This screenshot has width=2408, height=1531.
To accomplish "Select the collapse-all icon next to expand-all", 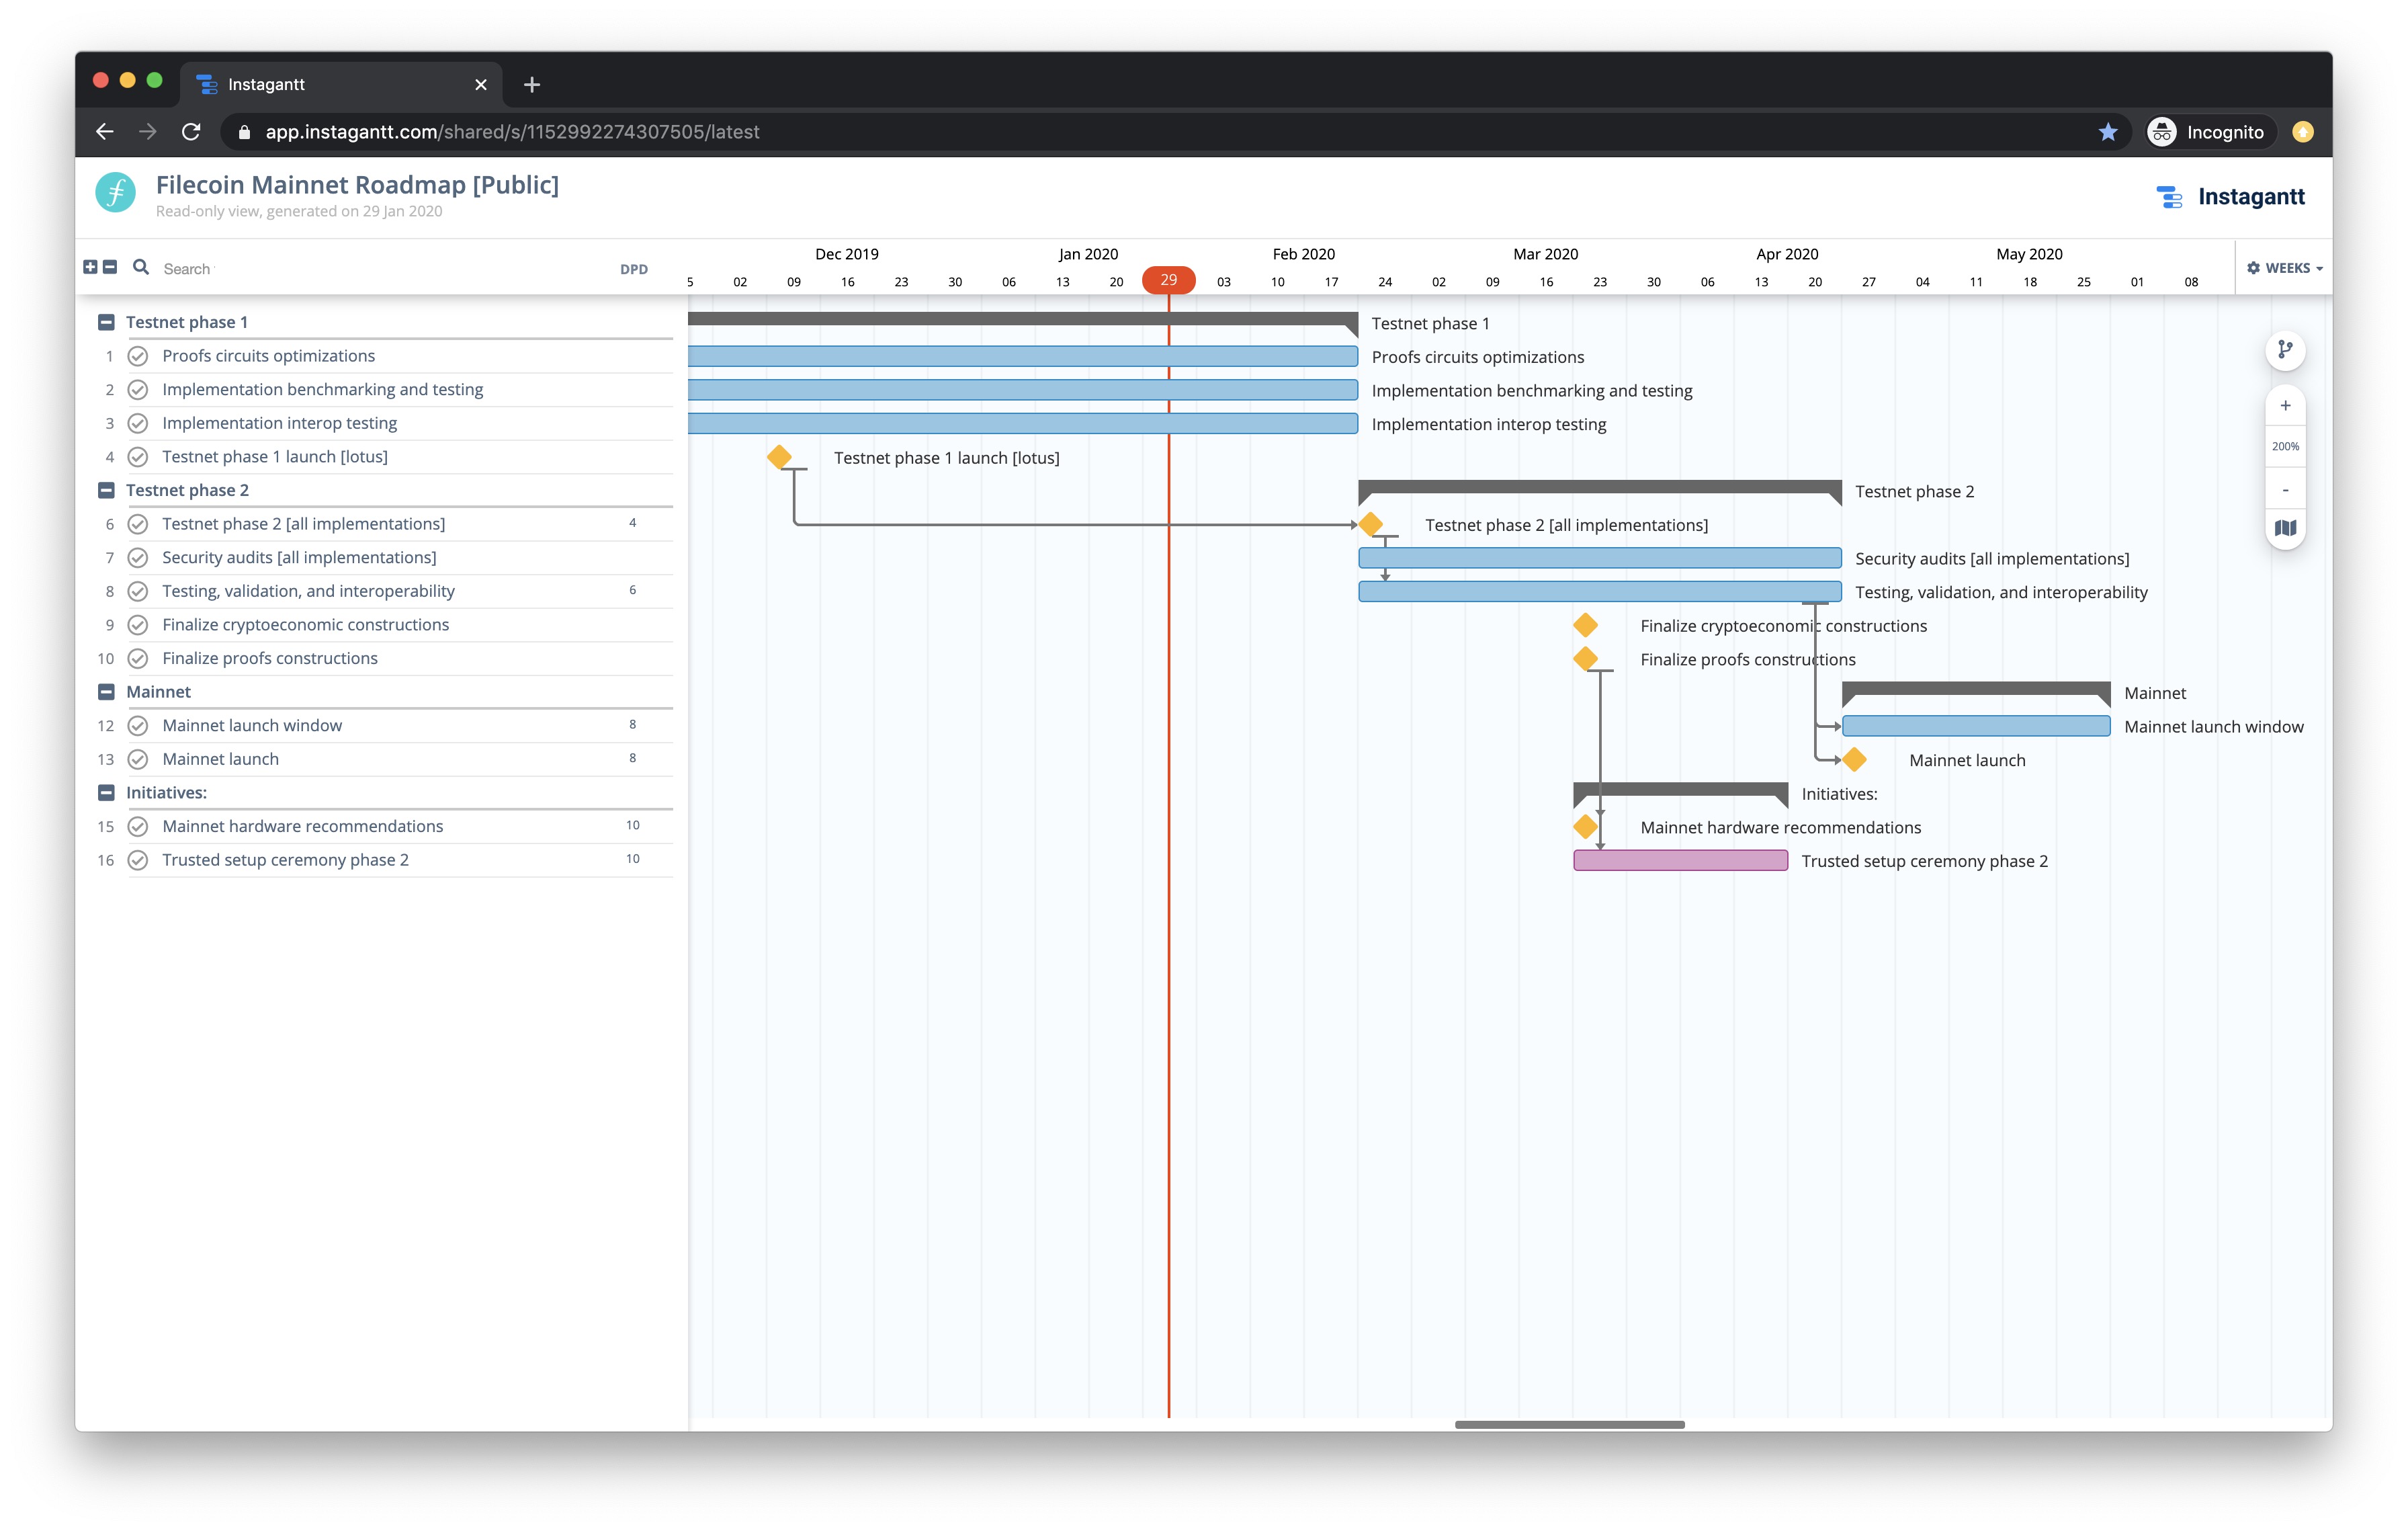I will [110, 266].
